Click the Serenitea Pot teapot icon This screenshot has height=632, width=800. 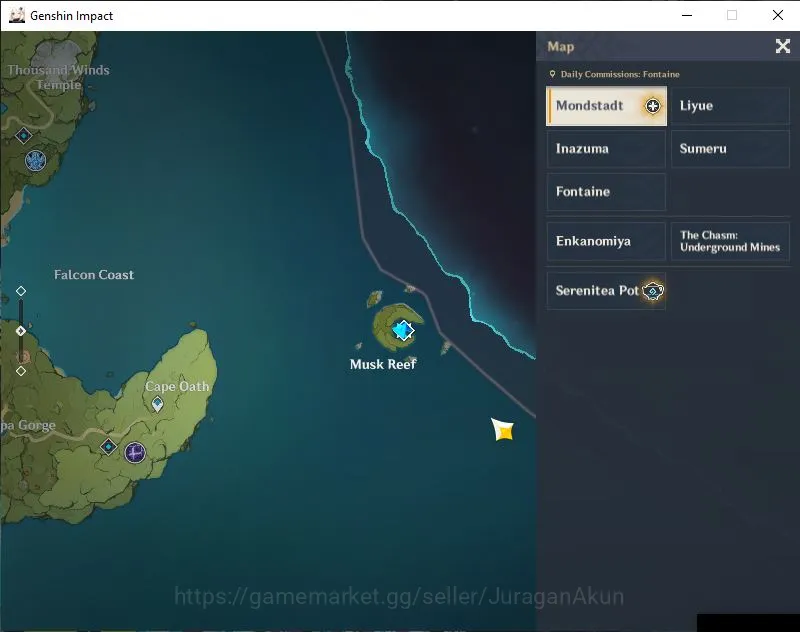[653, 291]
